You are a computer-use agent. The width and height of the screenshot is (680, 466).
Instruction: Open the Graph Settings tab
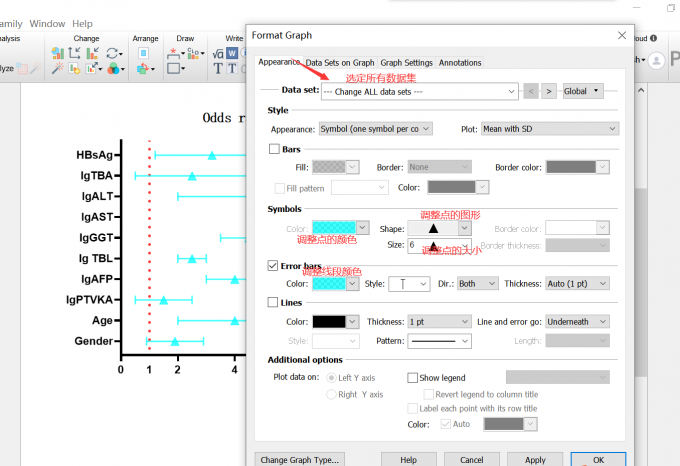pyautogui.click(x=406, y=62)
